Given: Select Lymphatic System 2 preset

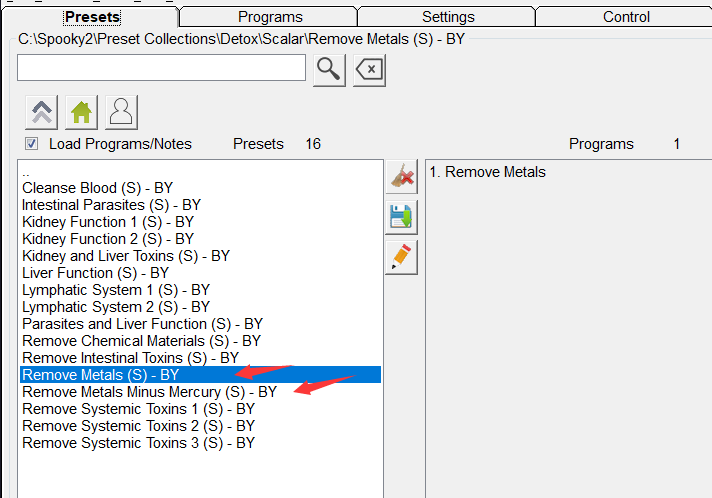Looking at the screenshot, I should pos(116,307).
